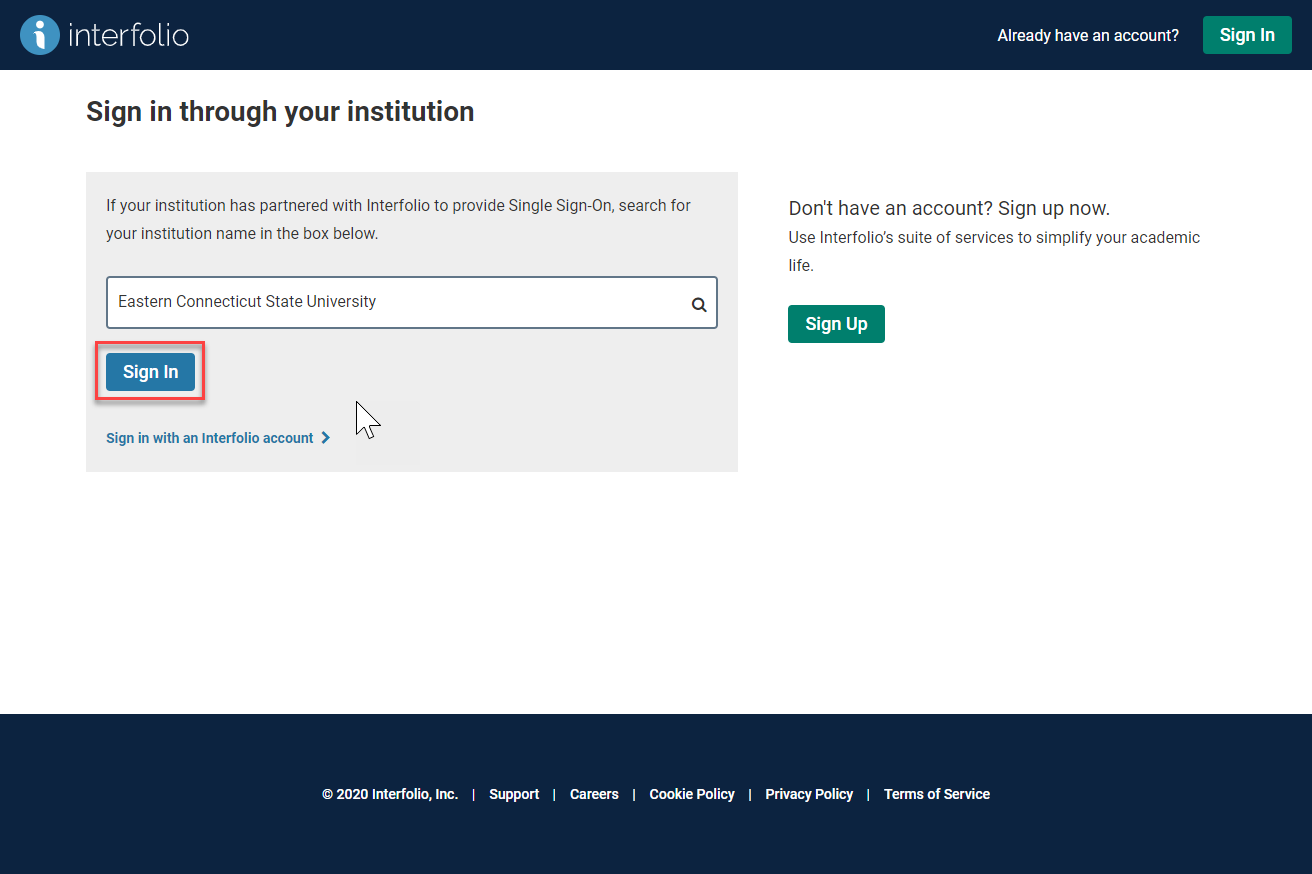Click the 'Don't have an account? Sign up now.' text
The height and width of the screenshot is (874, 1312).
point(949,208)
